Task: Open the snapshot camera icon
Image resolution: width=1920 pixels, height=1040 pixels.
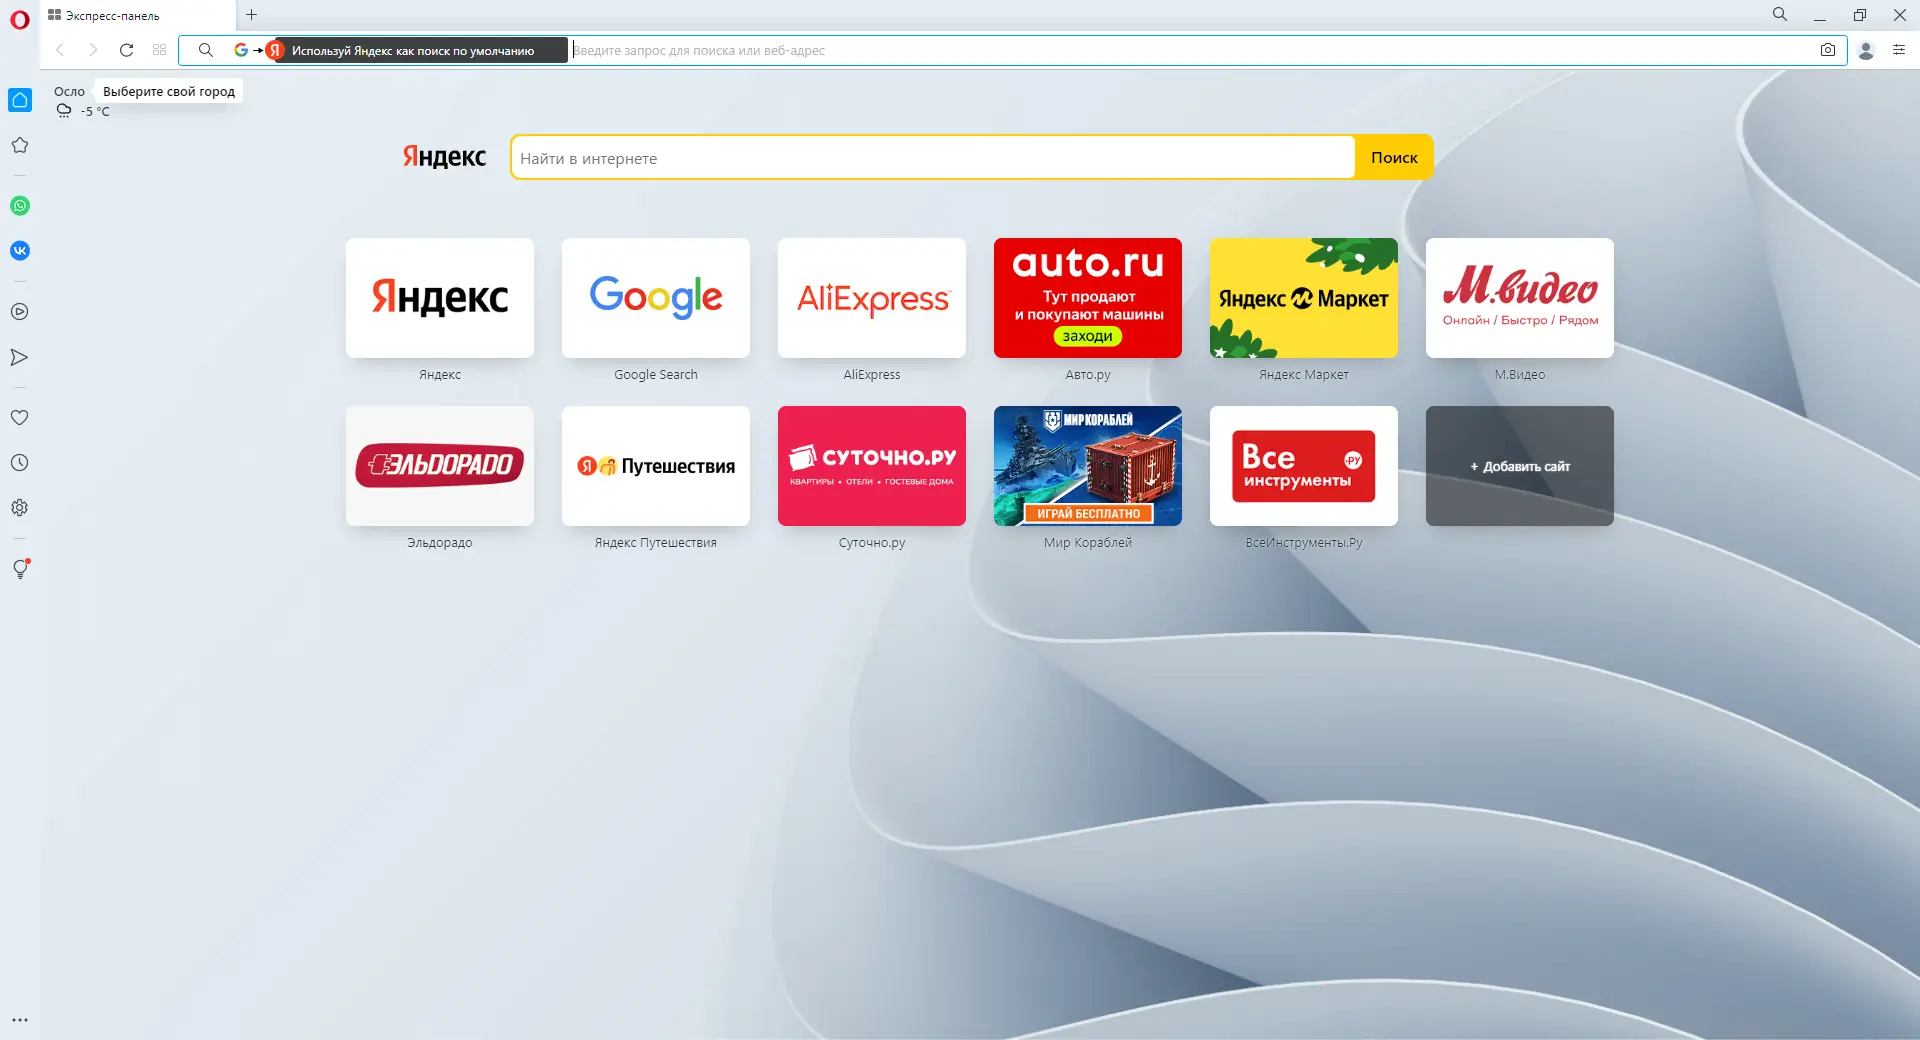Action: 1828,50
